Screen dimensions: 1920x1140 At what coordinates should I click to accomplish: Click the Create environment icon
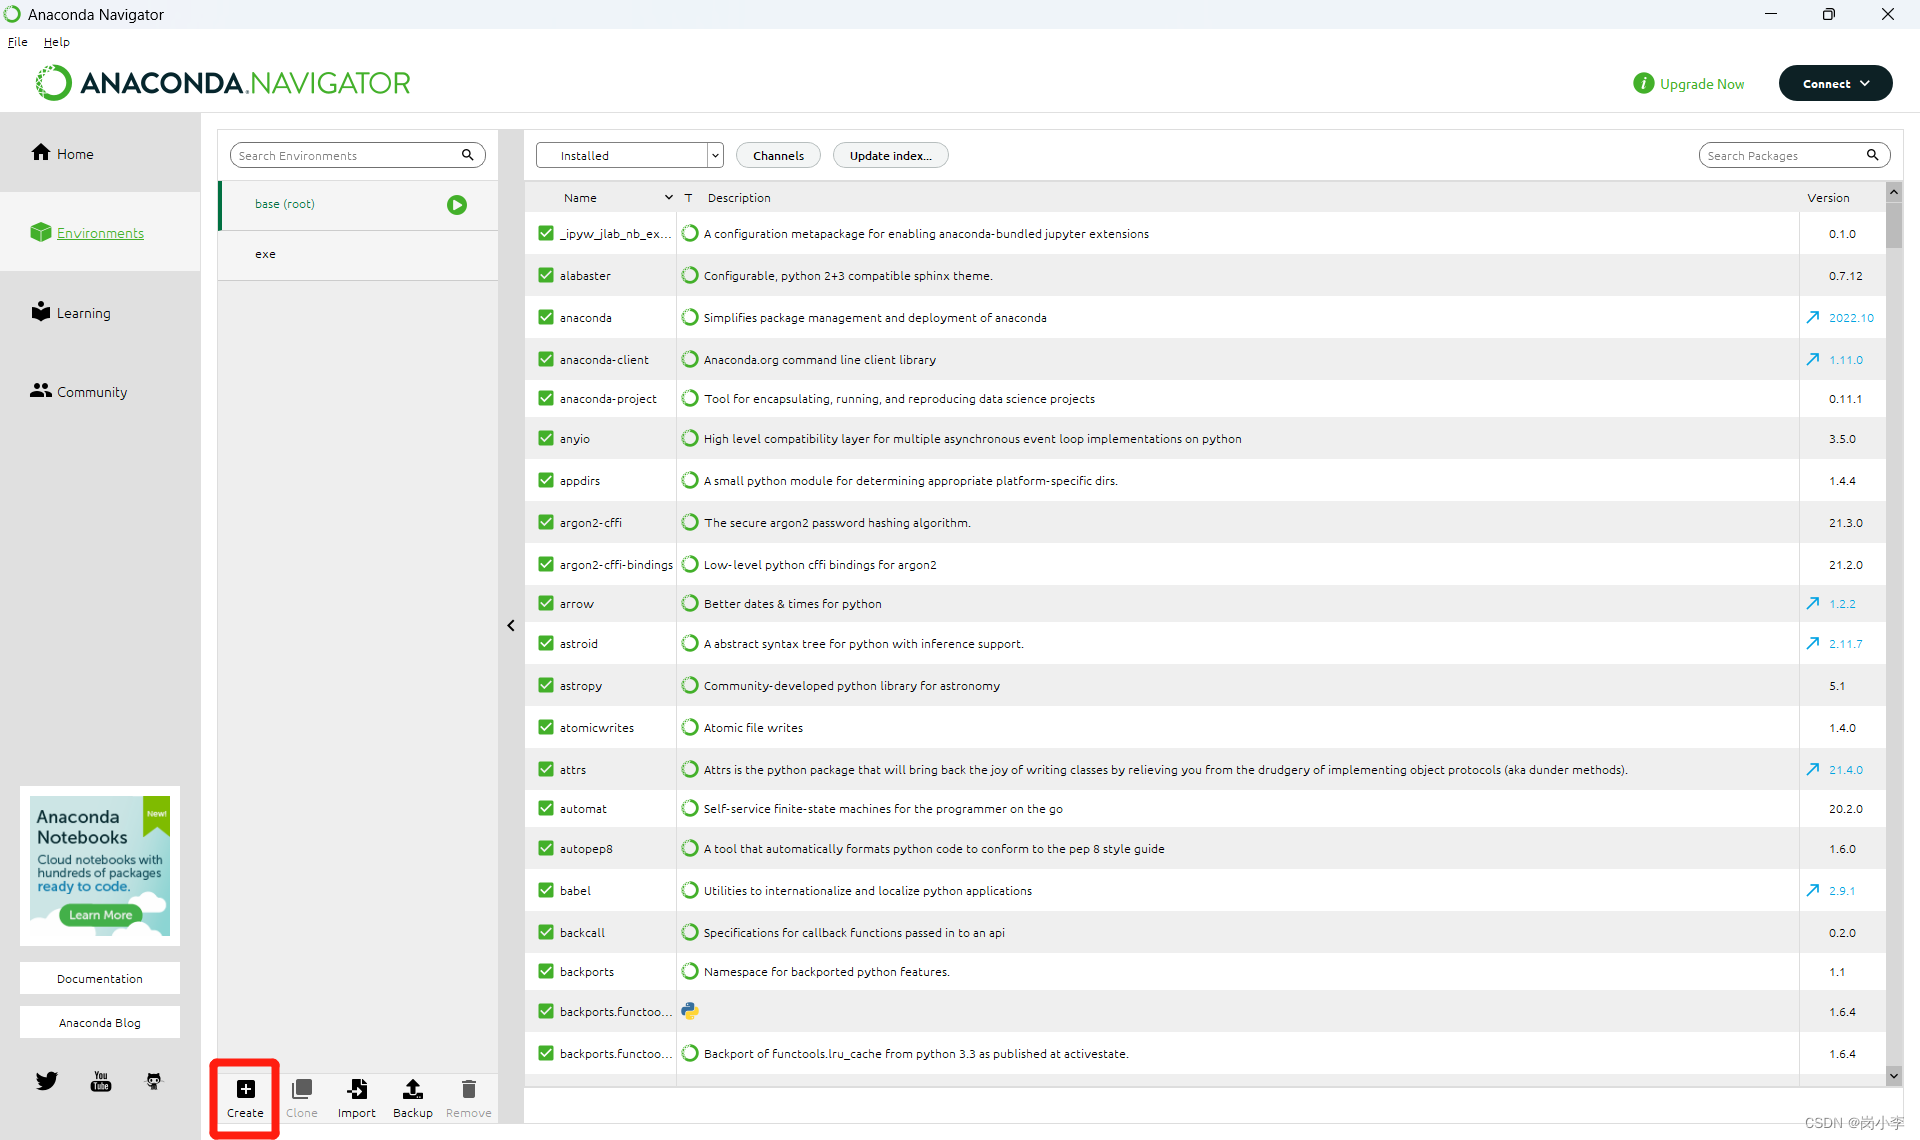coord(245,1089)
